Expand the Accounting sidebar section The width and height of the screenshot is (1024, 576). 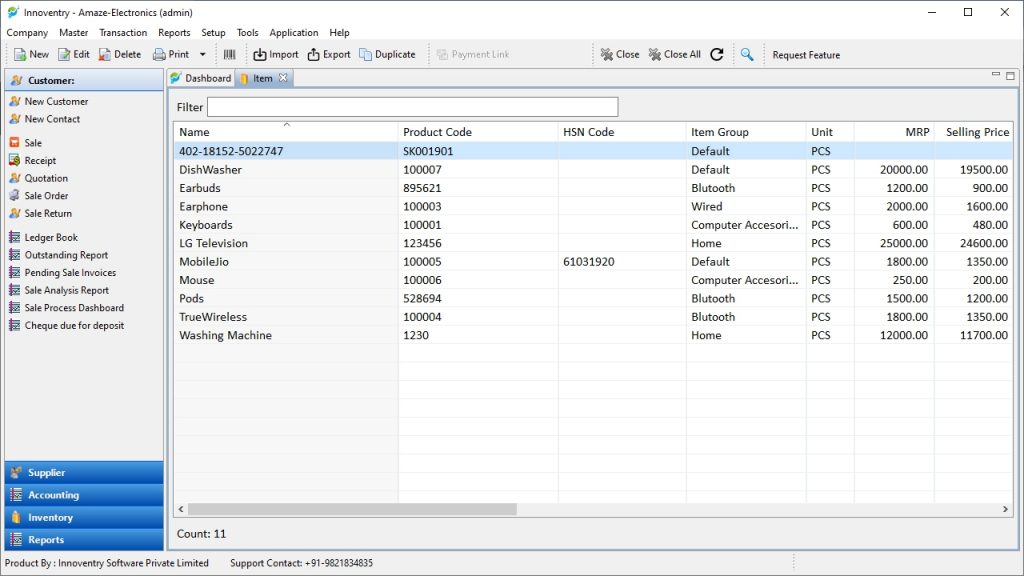(x=84, y=495)
